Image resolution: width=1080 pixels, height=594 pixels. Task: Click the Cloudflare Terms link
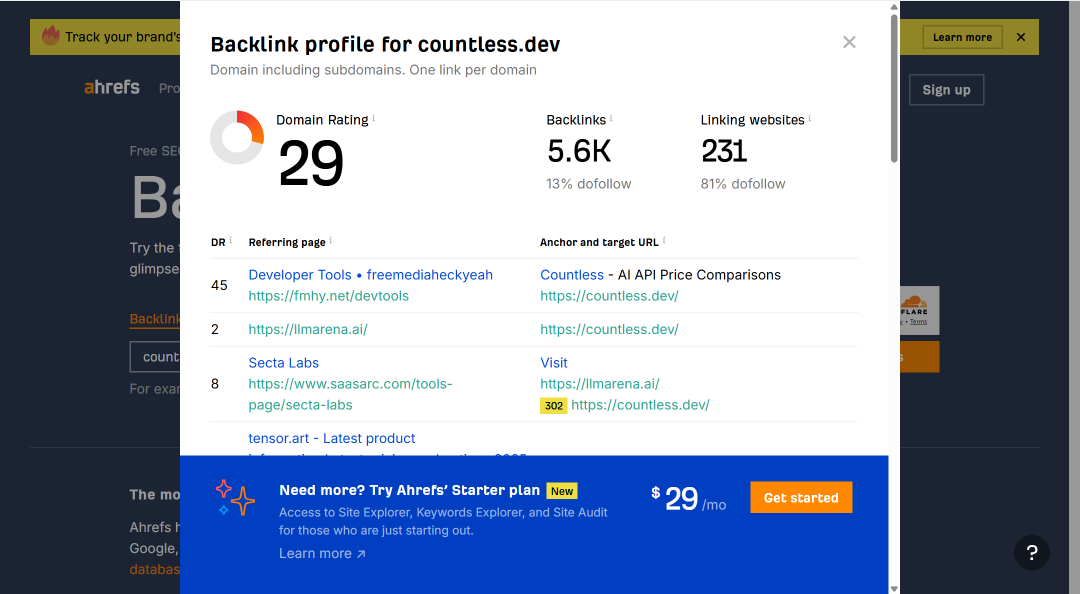pos(918,322)
